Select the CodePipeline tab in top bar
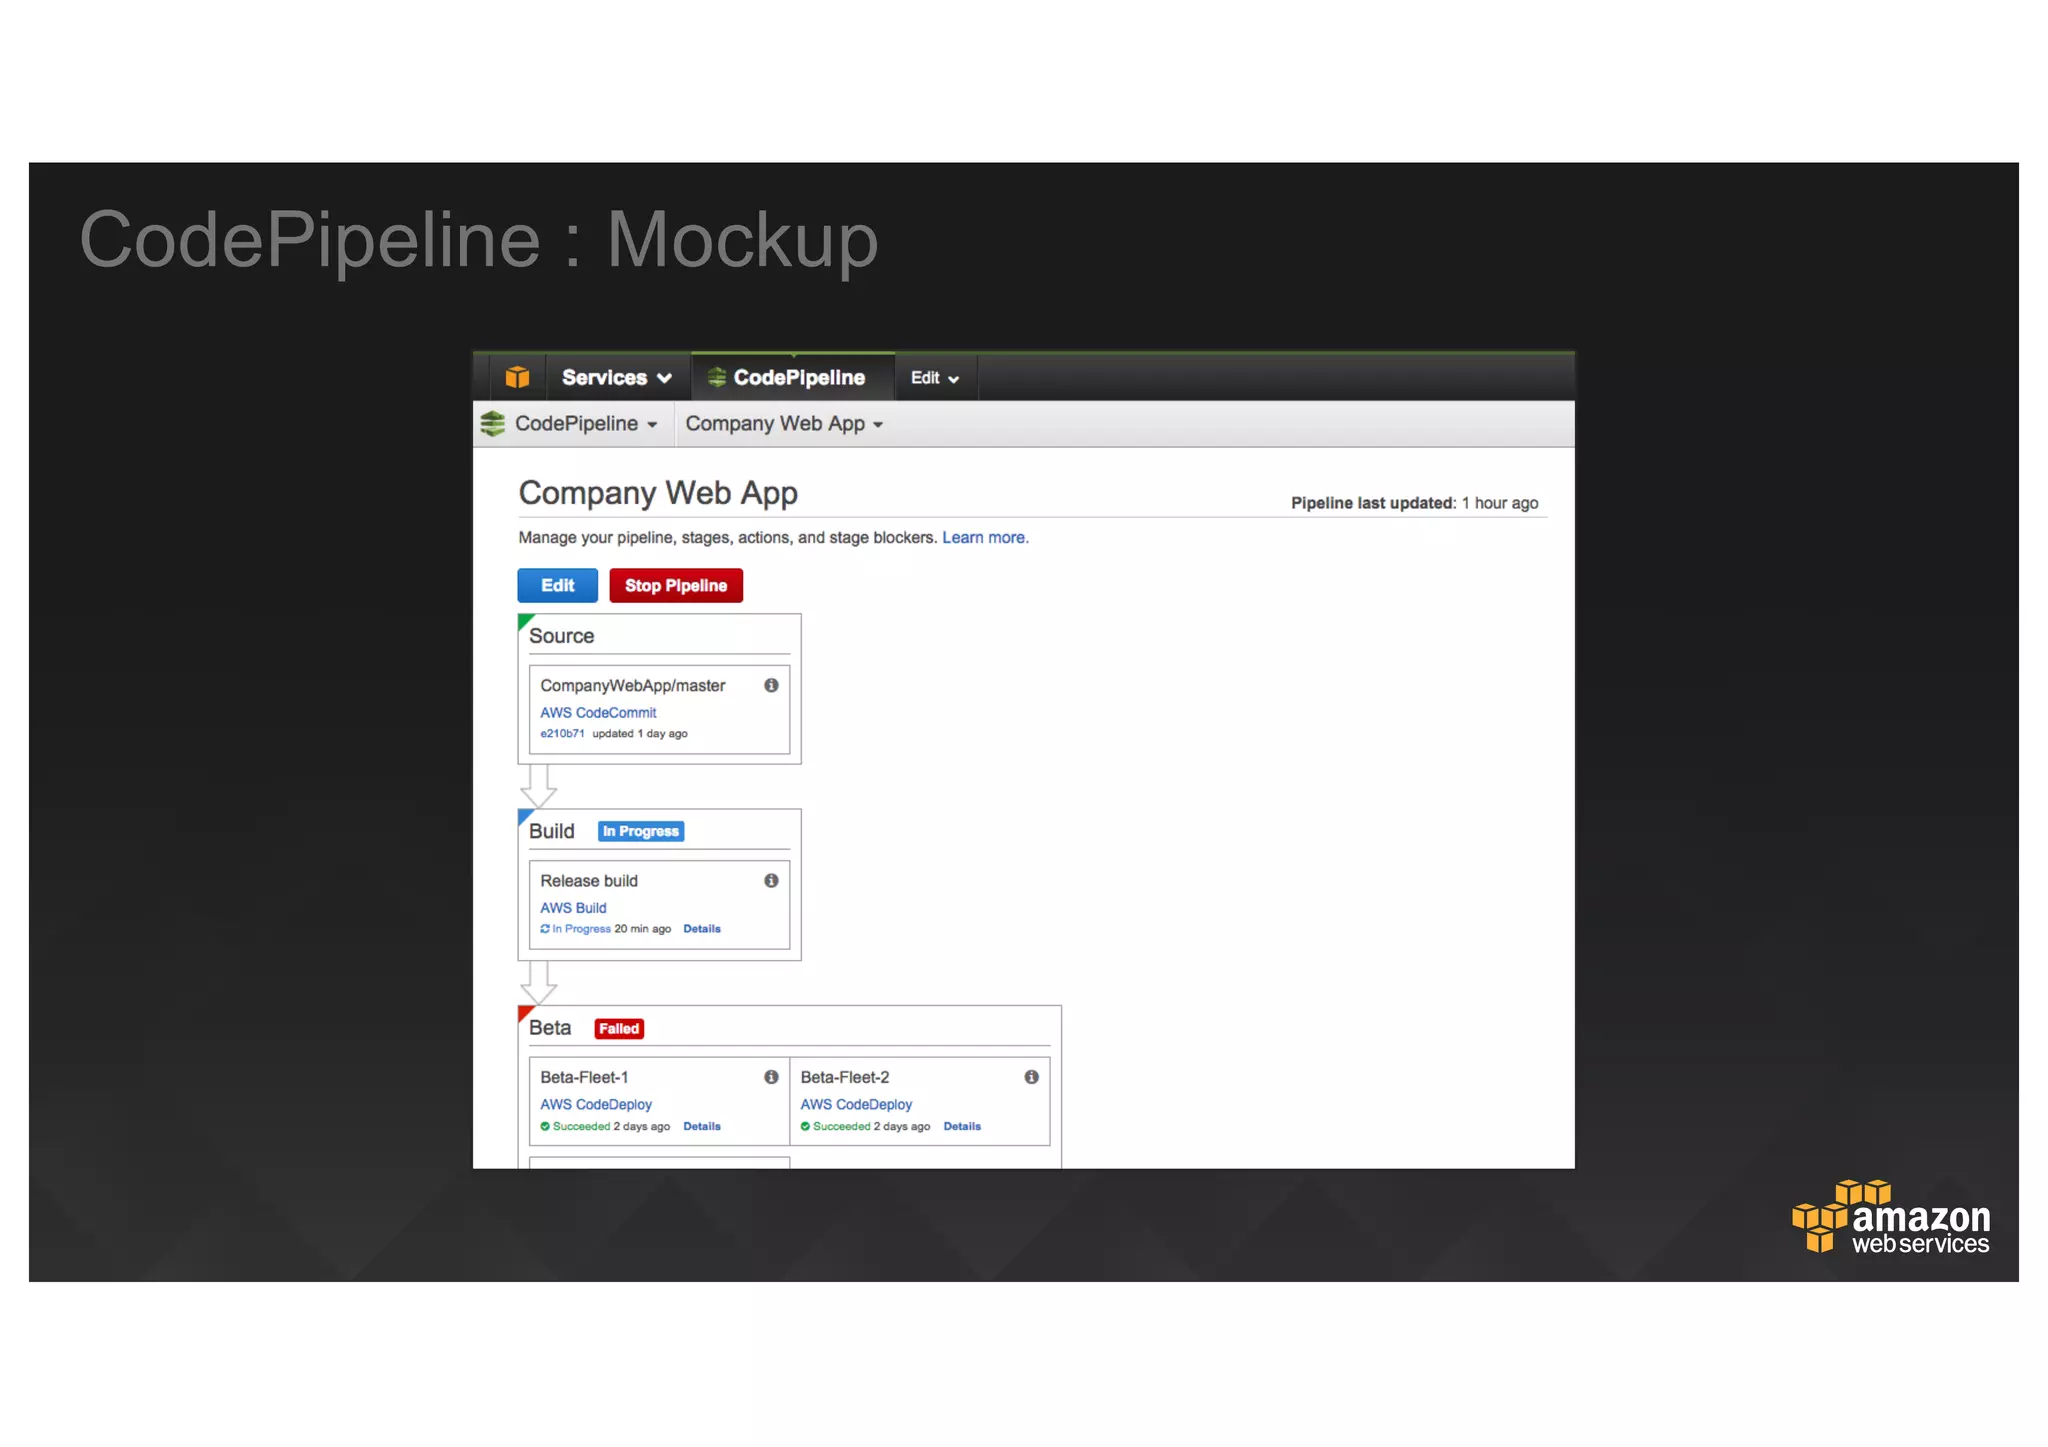 (792, 377)
